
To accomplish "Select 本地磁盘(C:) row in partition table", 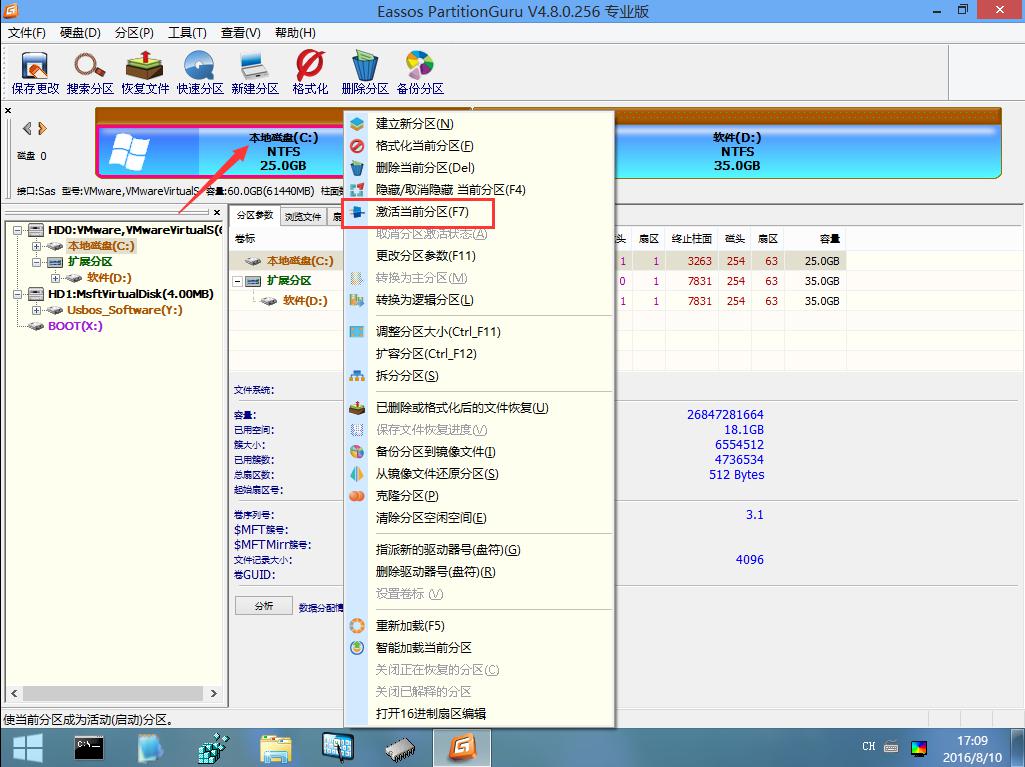I will pos(537,261).
